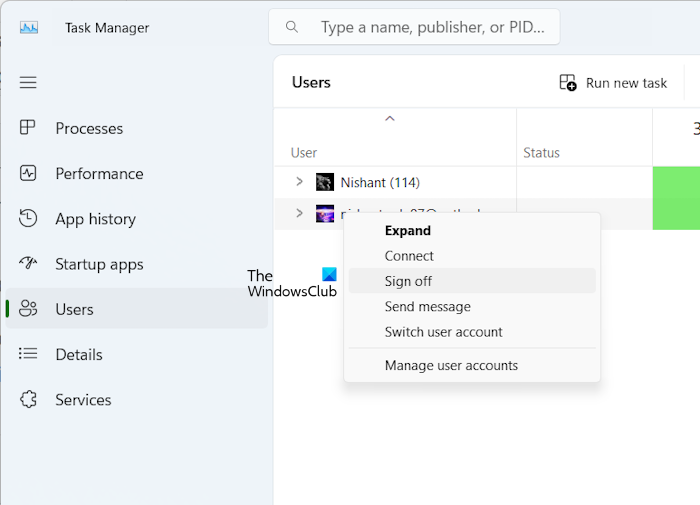Viewport: 700px width, 505px height.
Task: Open the Startup apps page
Action: click(x=136, y=264)
